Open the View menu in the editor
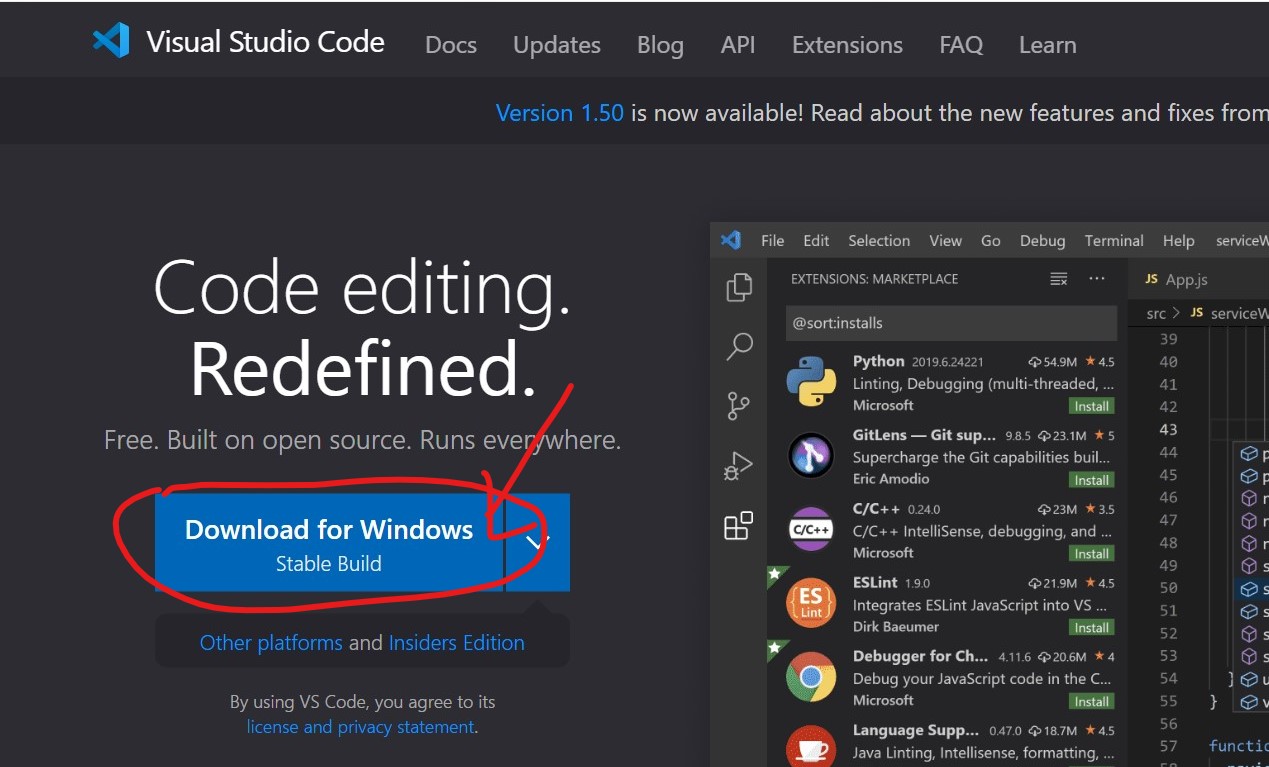The width and height of the screenshot is (1269, 767). (x=945, y=241)
